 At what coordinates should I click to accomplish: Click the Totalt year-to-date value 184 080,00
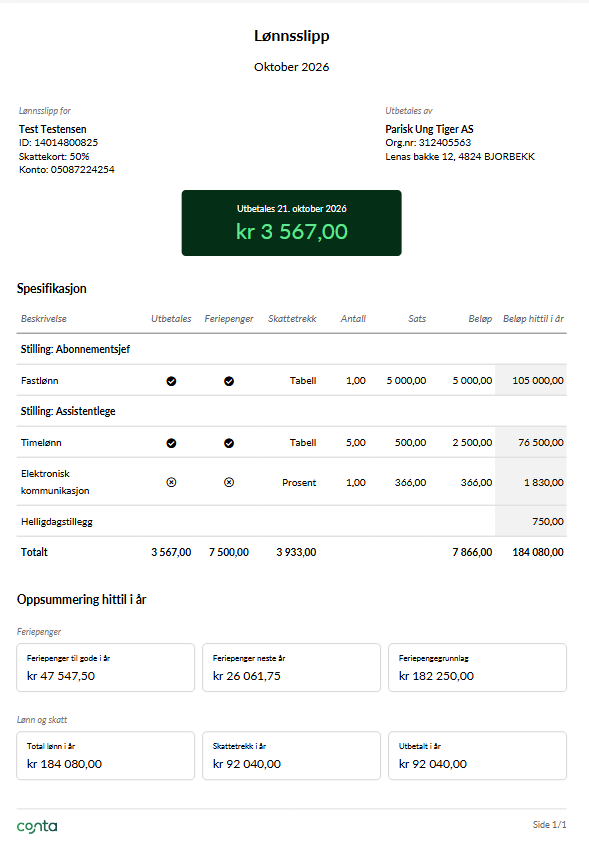click(x=538, y=552)
